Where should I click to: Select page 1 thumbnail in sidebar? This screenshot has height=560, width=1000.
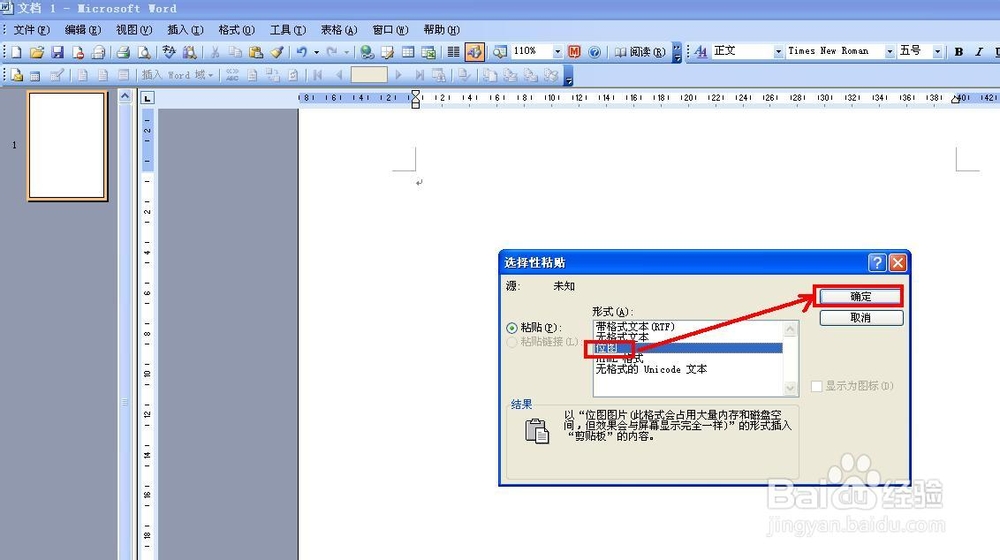pos(67,146)
